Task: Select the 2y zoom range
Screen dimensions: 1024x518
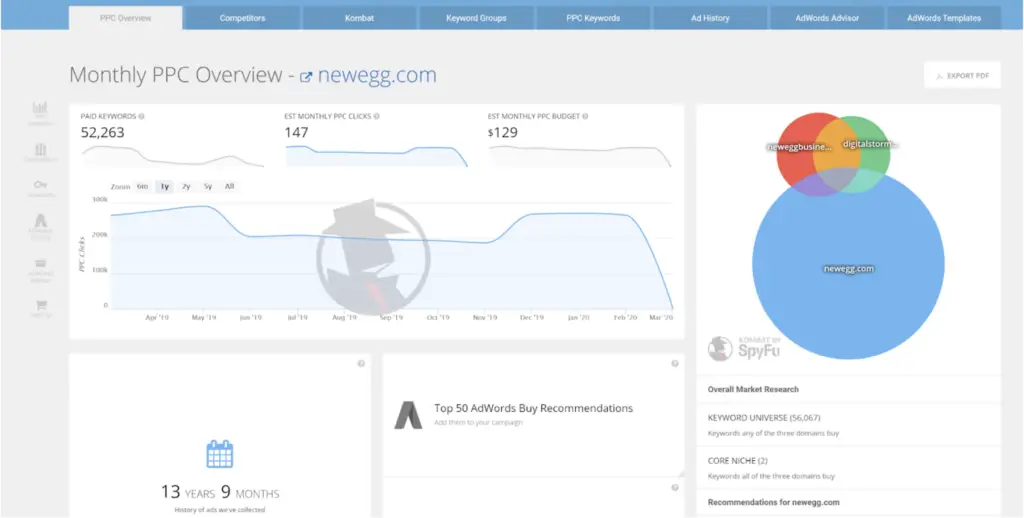Action: (x=186, y=186)
